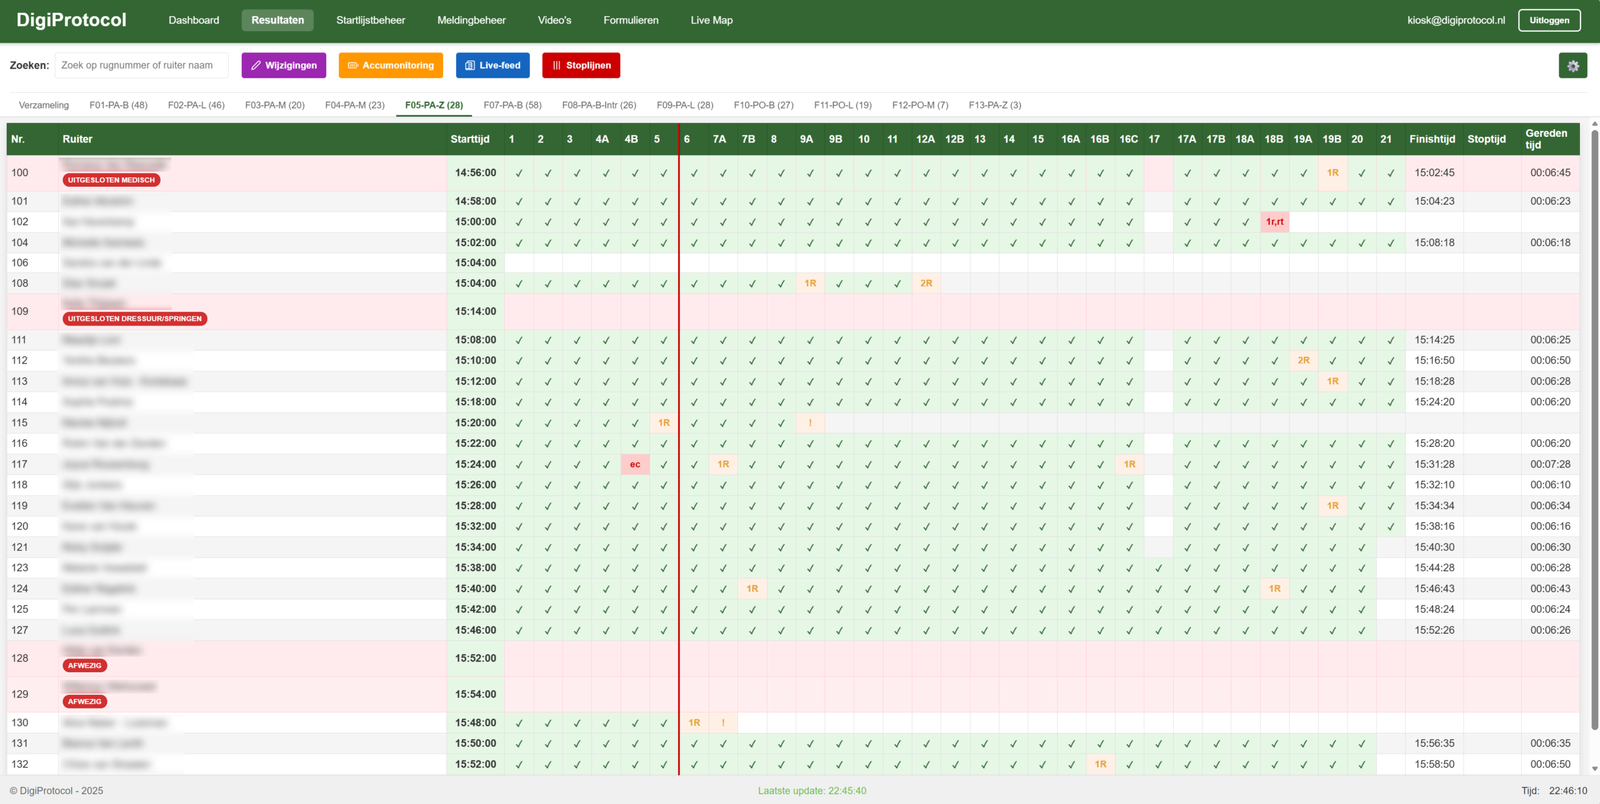Screen dimensions: 1600x804
Task: Click the pencil icon on Wijzigingen button
Action: pyautogui.click(x=256, y=66)
